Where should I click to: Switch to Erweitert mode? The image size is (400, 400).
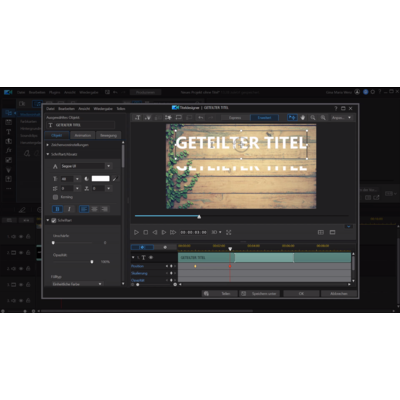pyautogui.click(x=264, y=118)
